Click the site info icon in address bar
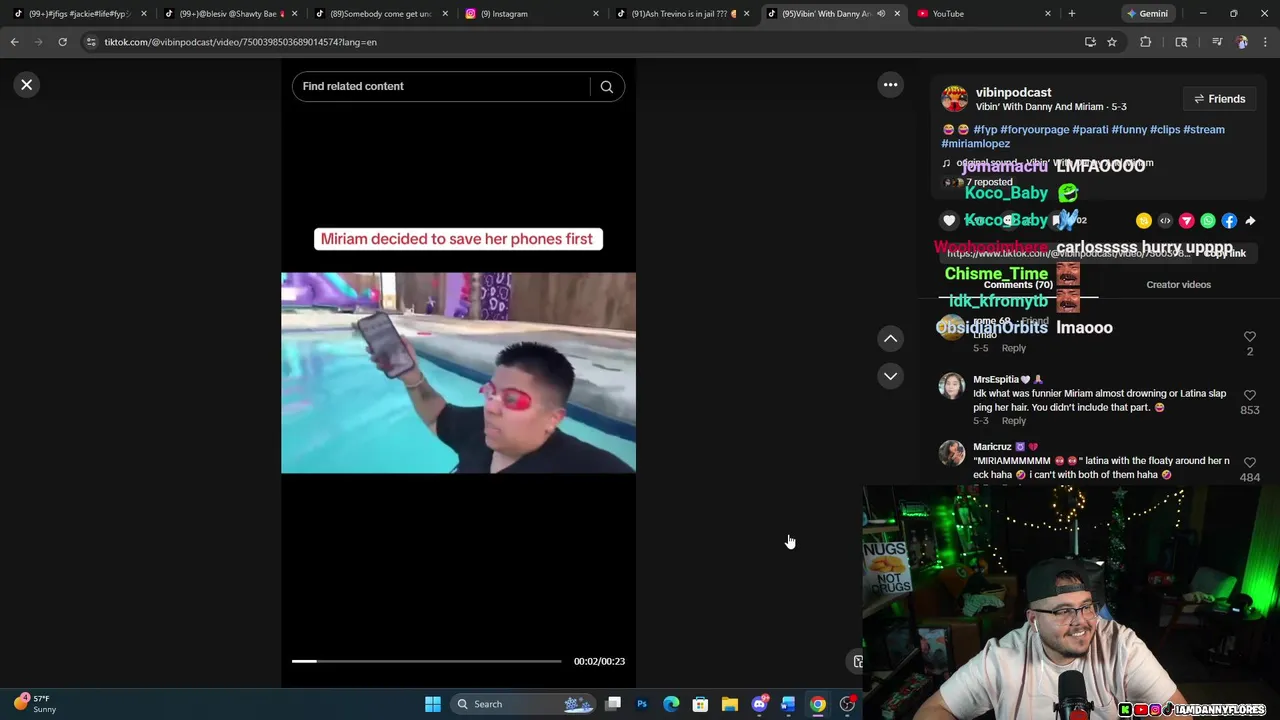1280x720 pixels. point(91,42)
